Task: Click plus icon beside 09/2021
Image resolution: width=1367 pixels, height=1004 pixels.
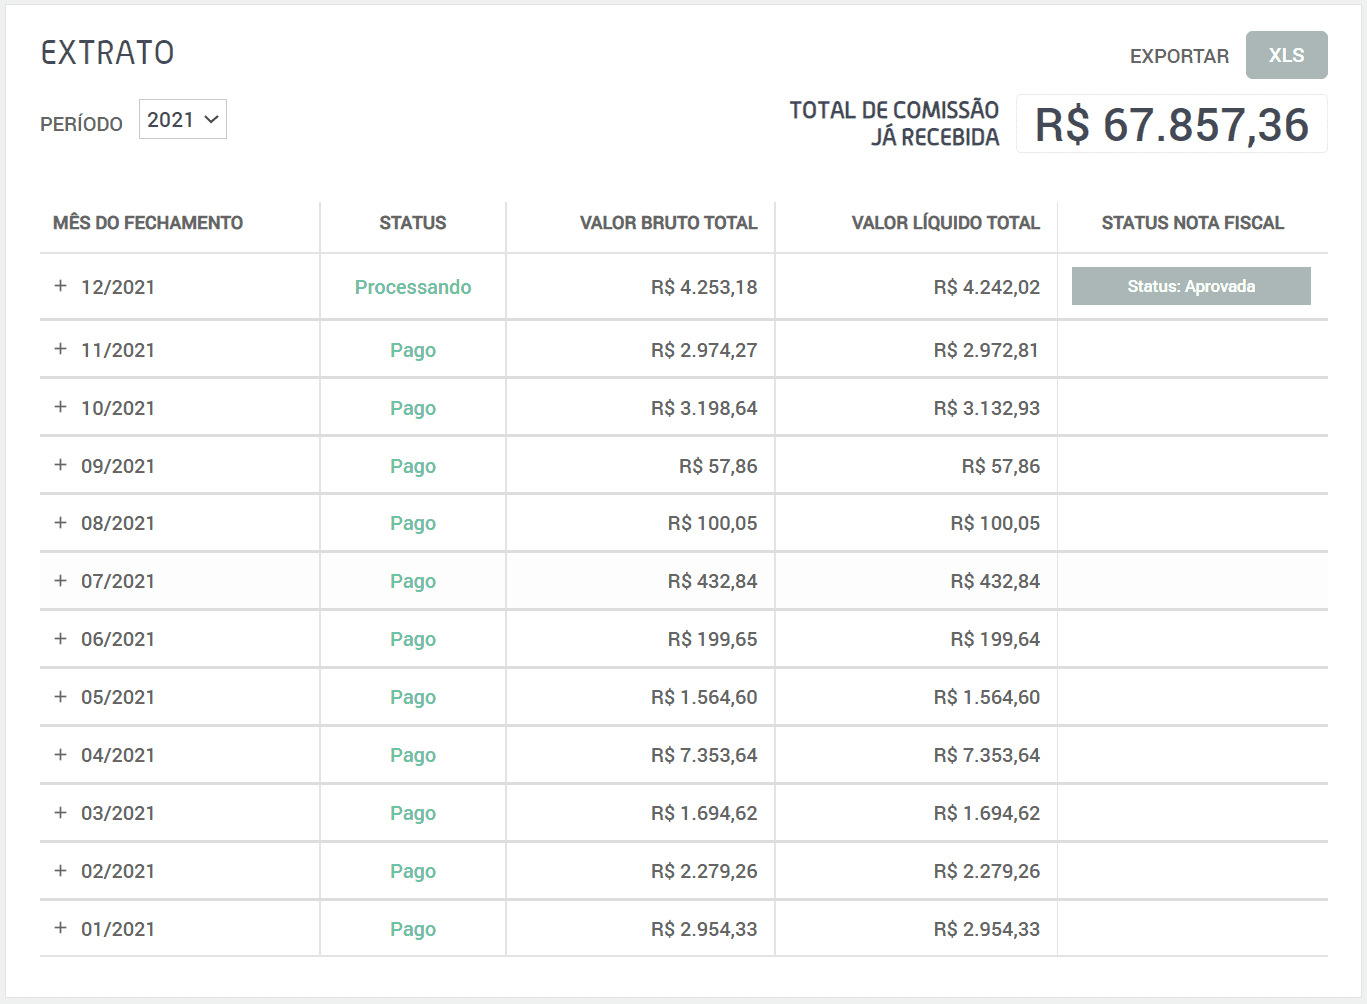Action: tap(60, 465)
